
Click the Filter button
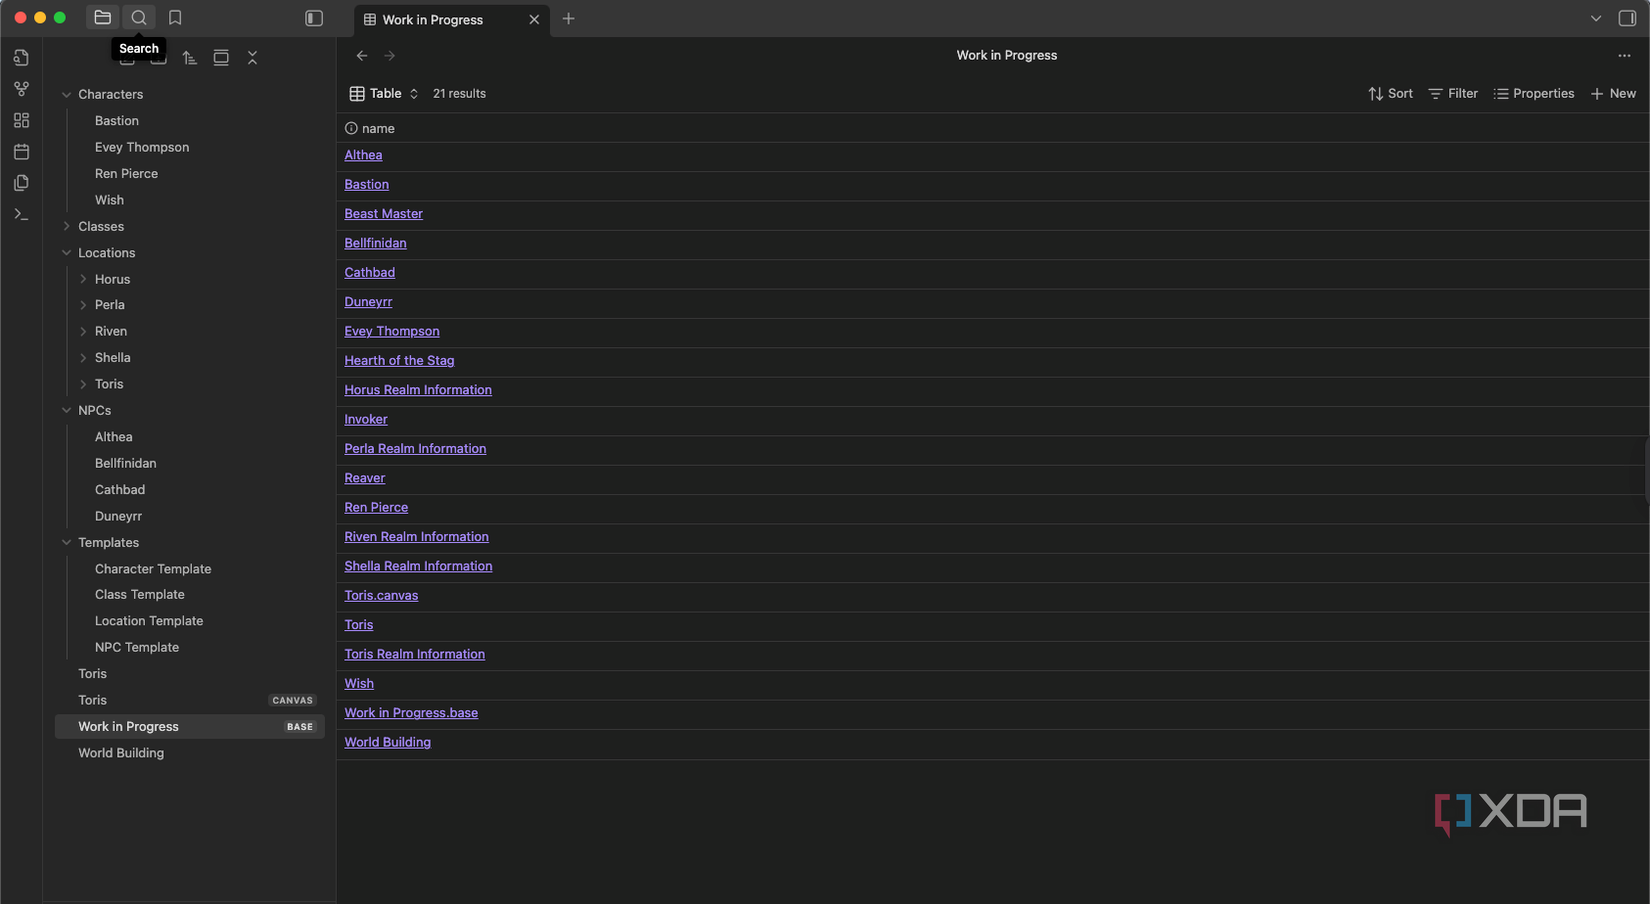tap(1453, 93)
